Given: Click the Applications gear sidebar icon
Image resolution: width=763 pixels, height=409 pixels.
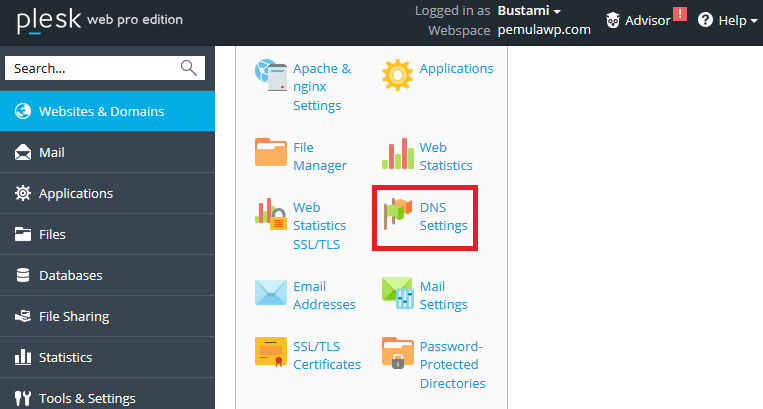Looking at the screenshot, I should (23, 193).
